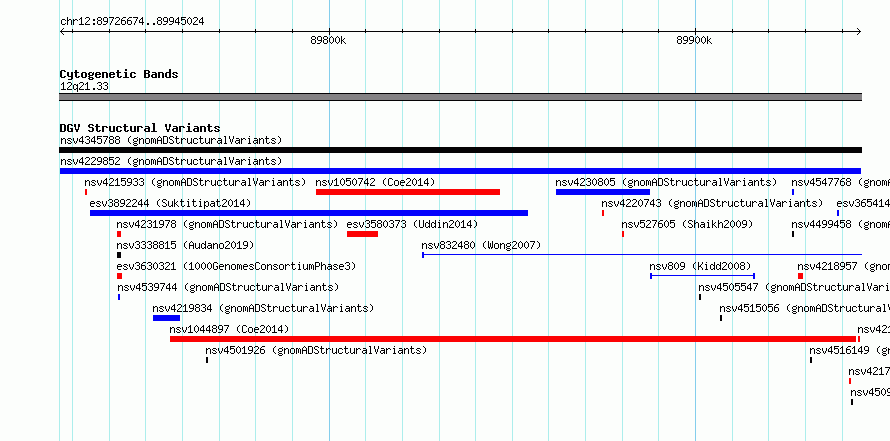Open the nsv4505547 variant label

point(794,287)
